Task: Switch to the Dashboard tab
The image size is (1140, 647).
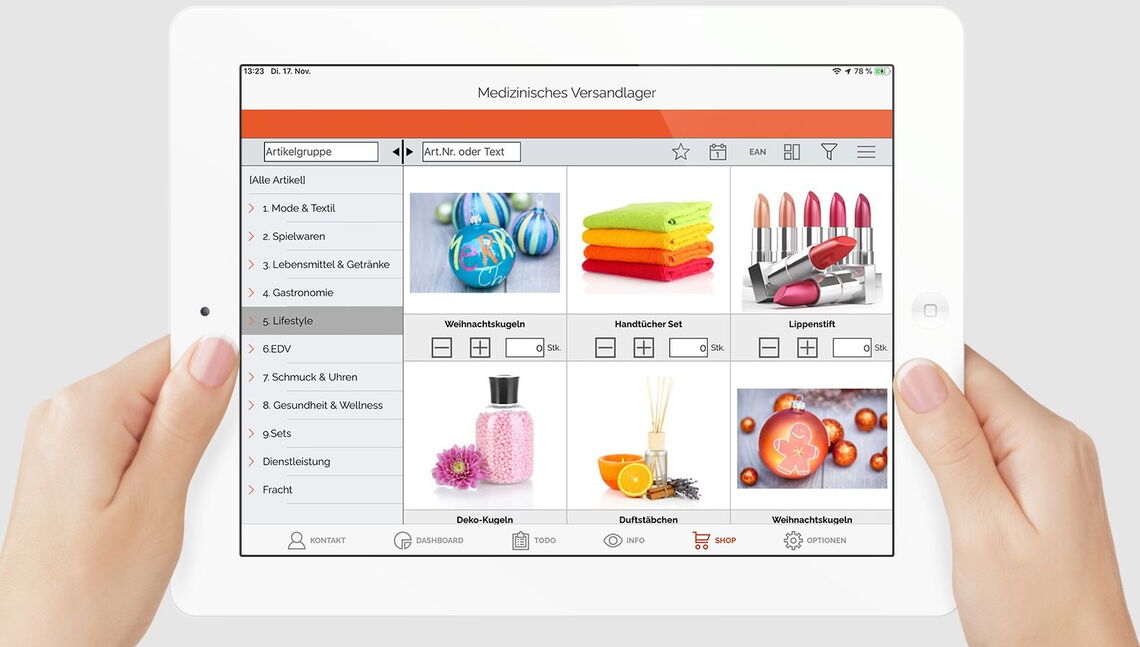Action: click(429, 540)
